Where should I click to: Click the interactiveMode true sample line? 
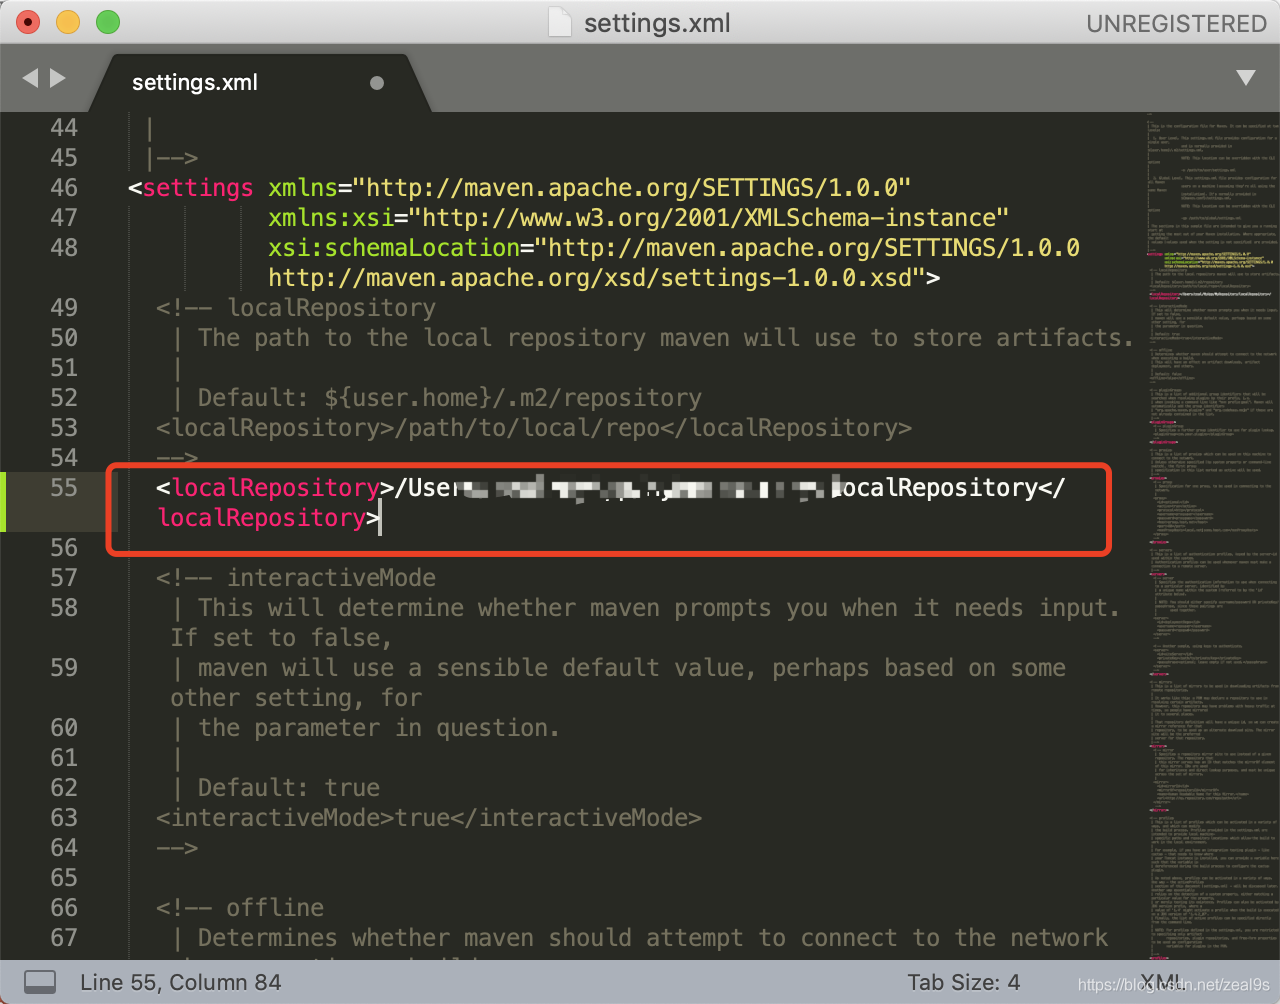(429, 818)
